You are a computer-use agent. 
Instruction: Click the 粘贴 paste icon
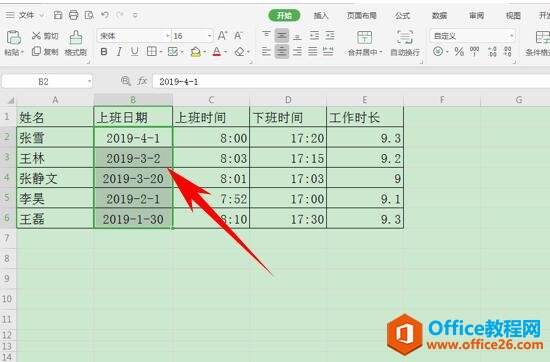pos(13,38)
